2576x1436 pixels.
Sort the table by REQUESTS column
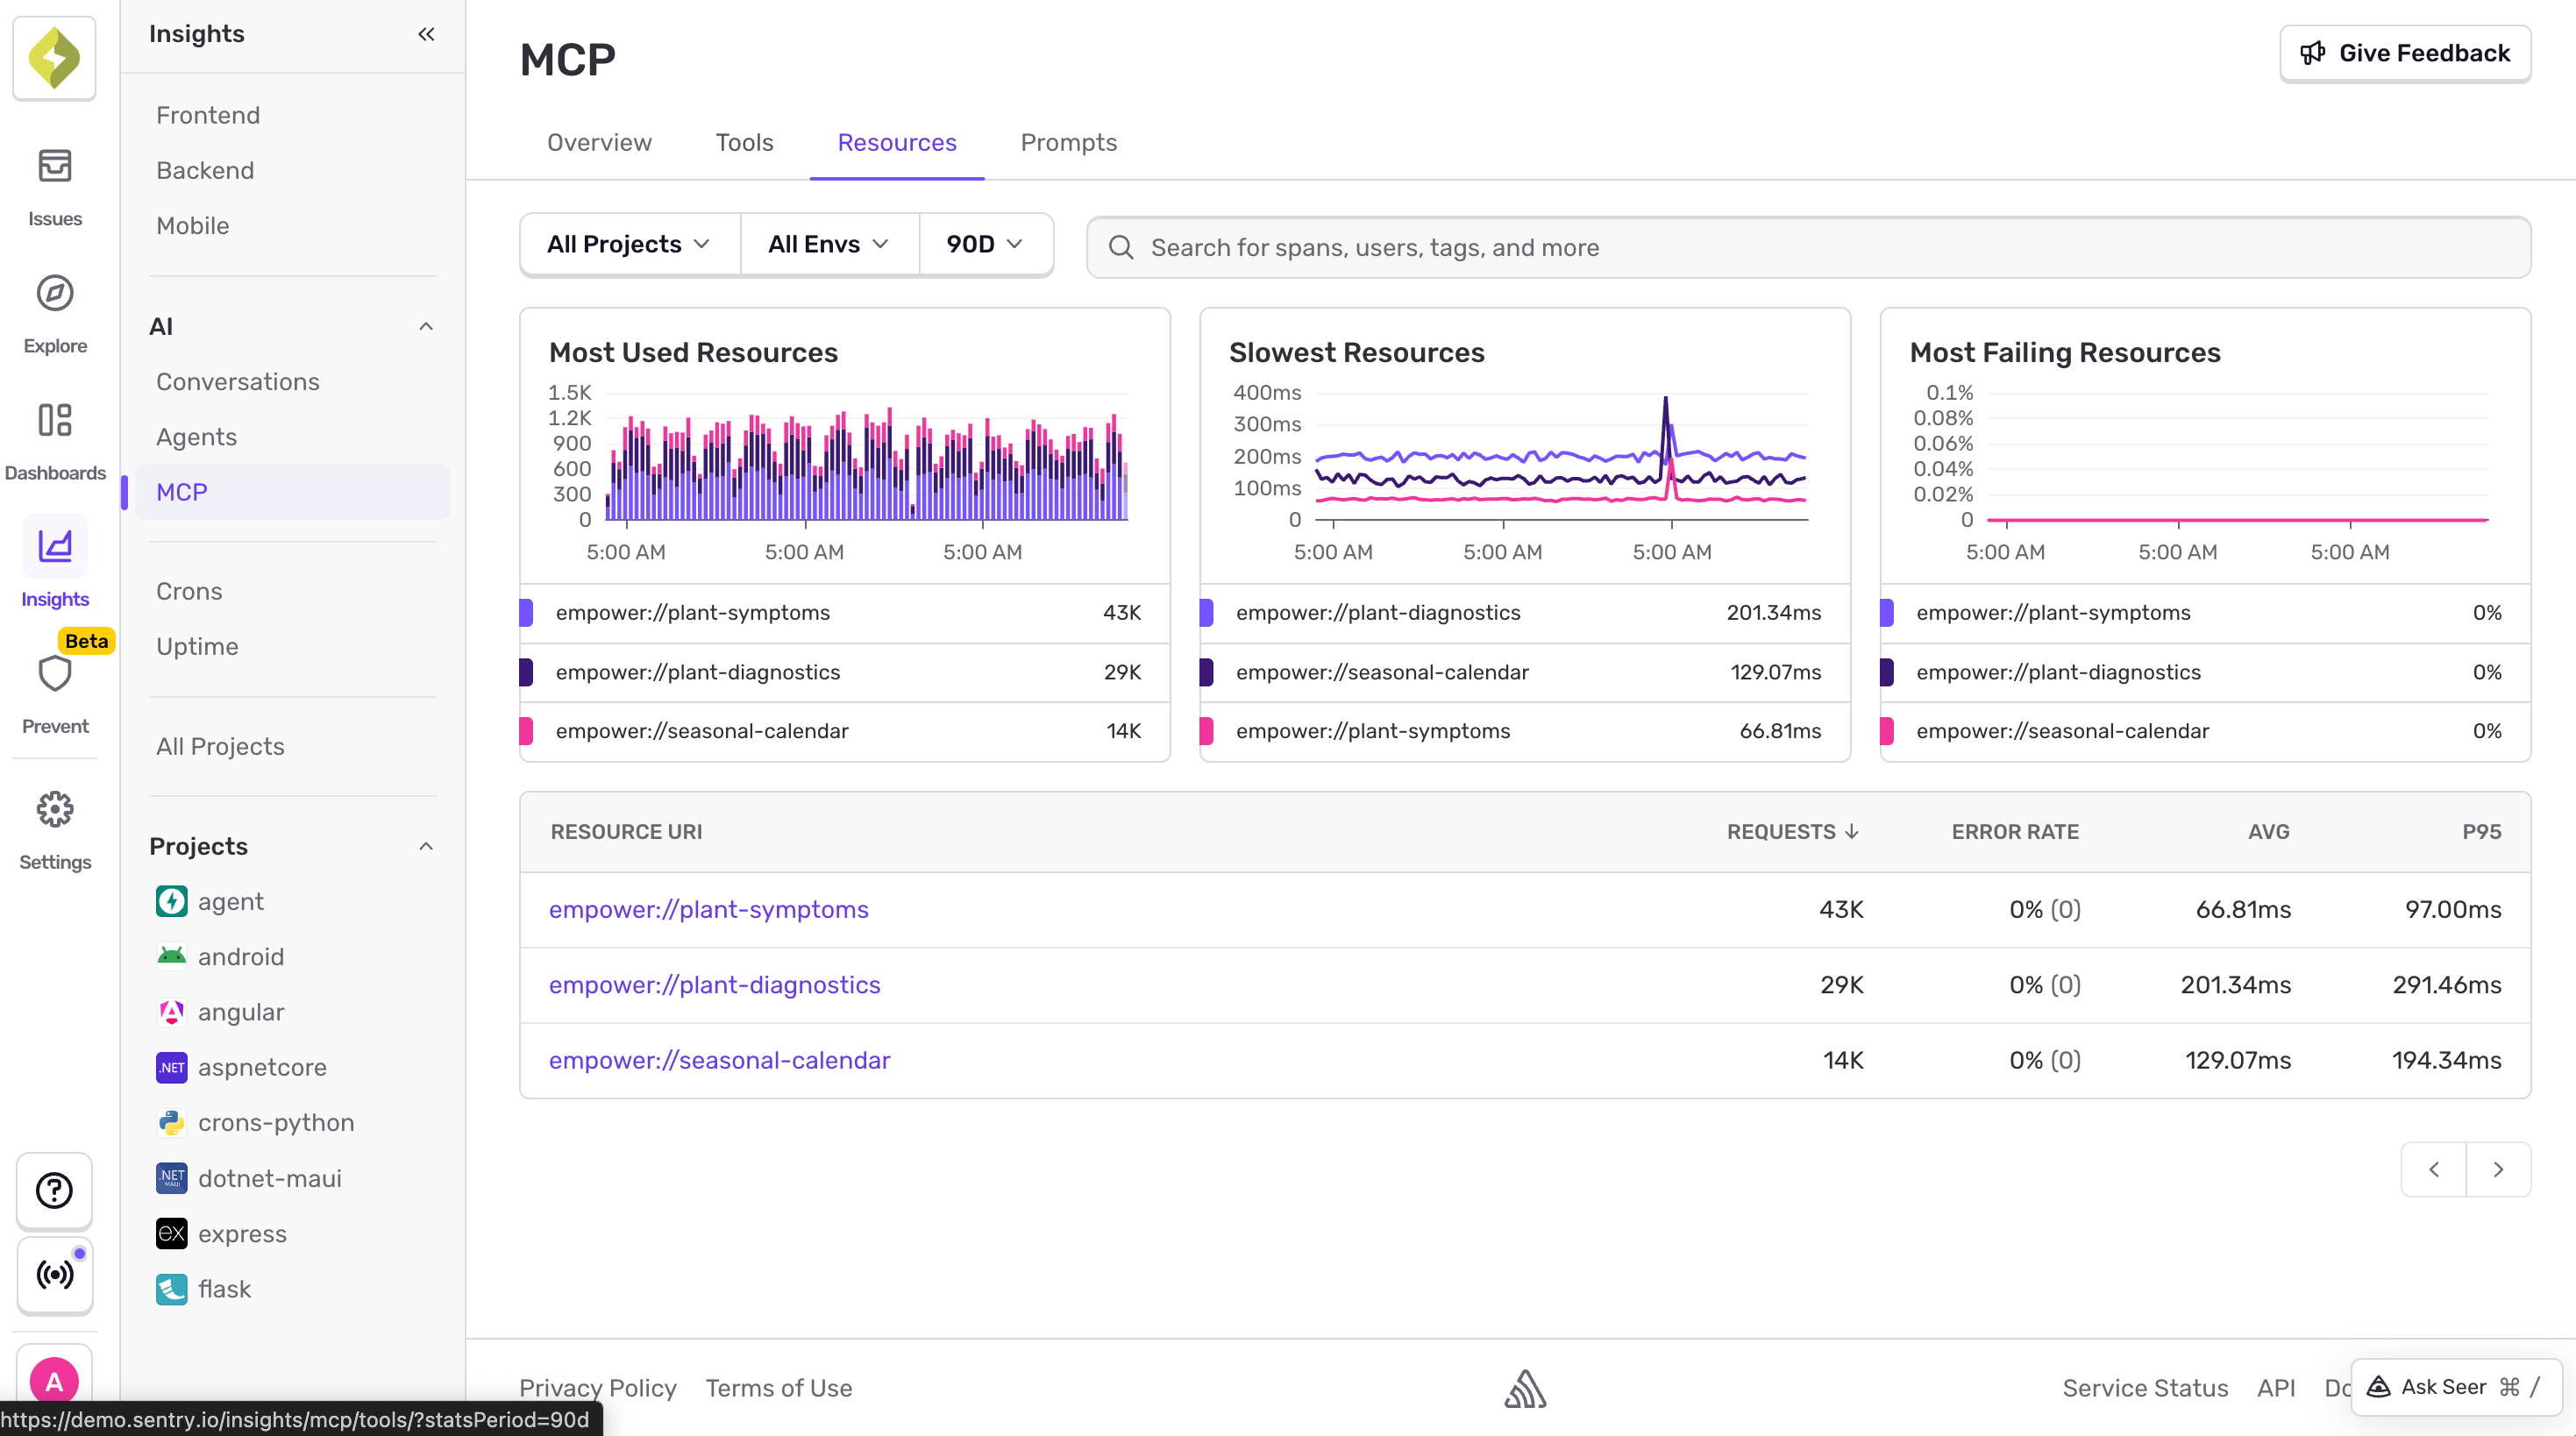point(1791,831)
